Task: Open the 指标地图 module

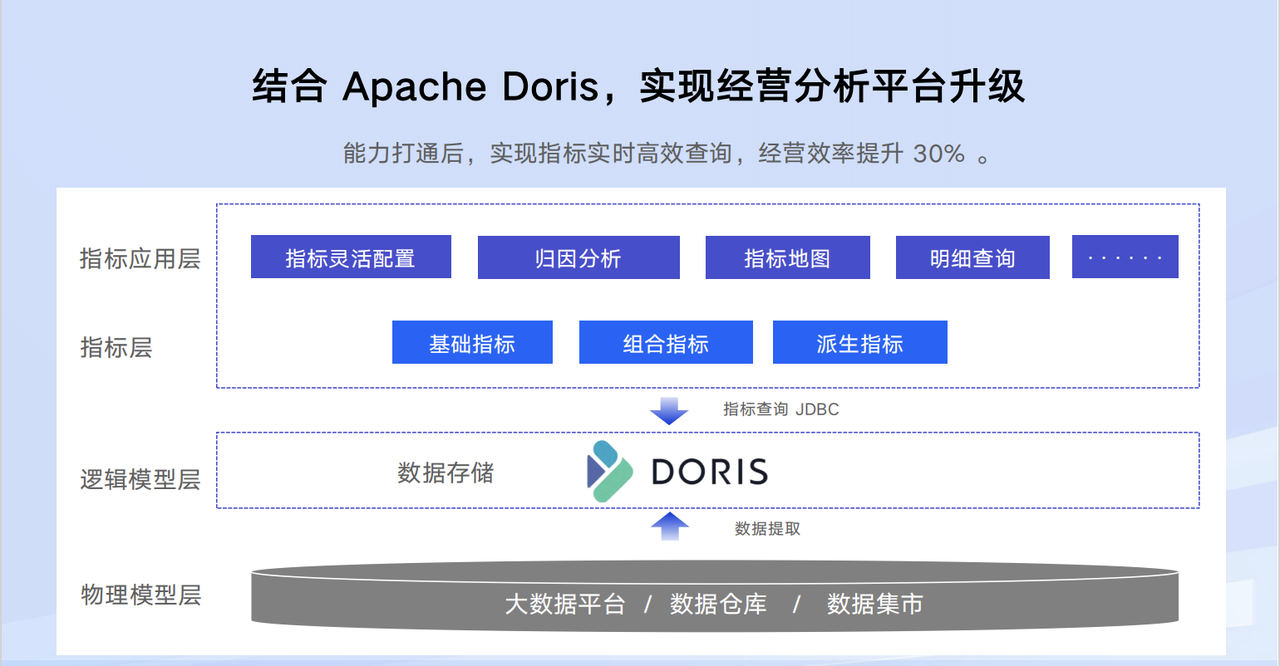Action: pyautogui.click(x=788, y=257)
